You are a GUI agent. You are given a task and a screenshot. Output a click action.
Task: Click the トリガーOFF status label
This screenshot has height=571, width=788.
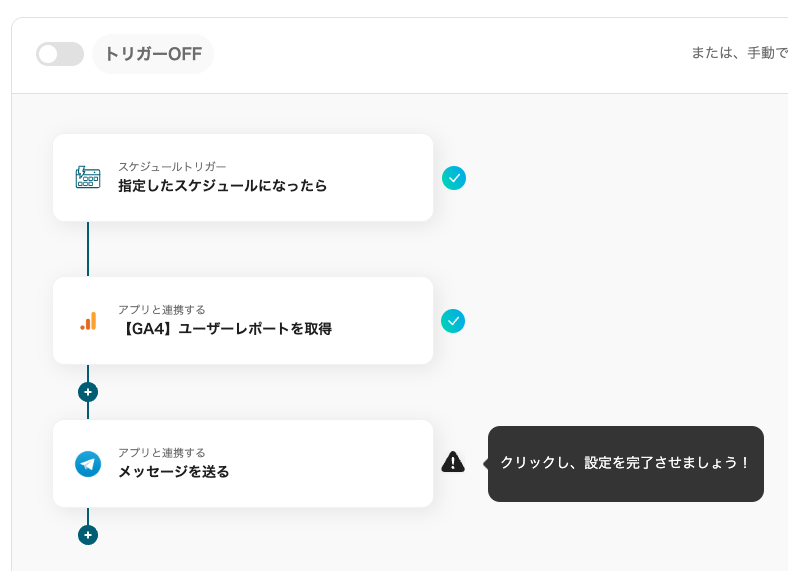coord(153,54)
